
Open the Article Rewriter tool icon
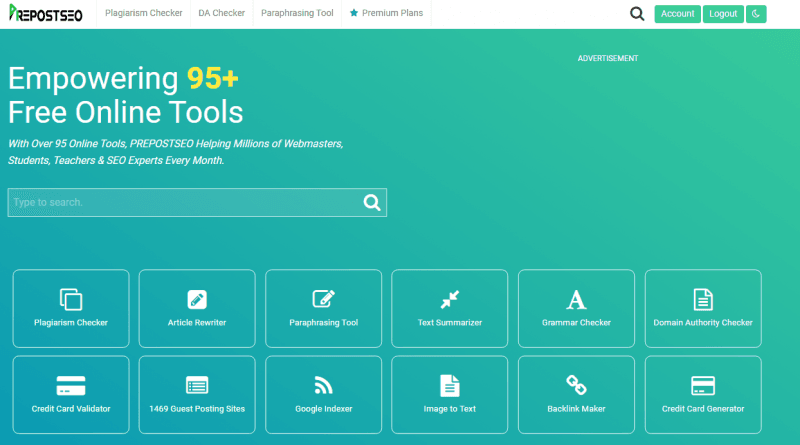click(x=197, y=299)
